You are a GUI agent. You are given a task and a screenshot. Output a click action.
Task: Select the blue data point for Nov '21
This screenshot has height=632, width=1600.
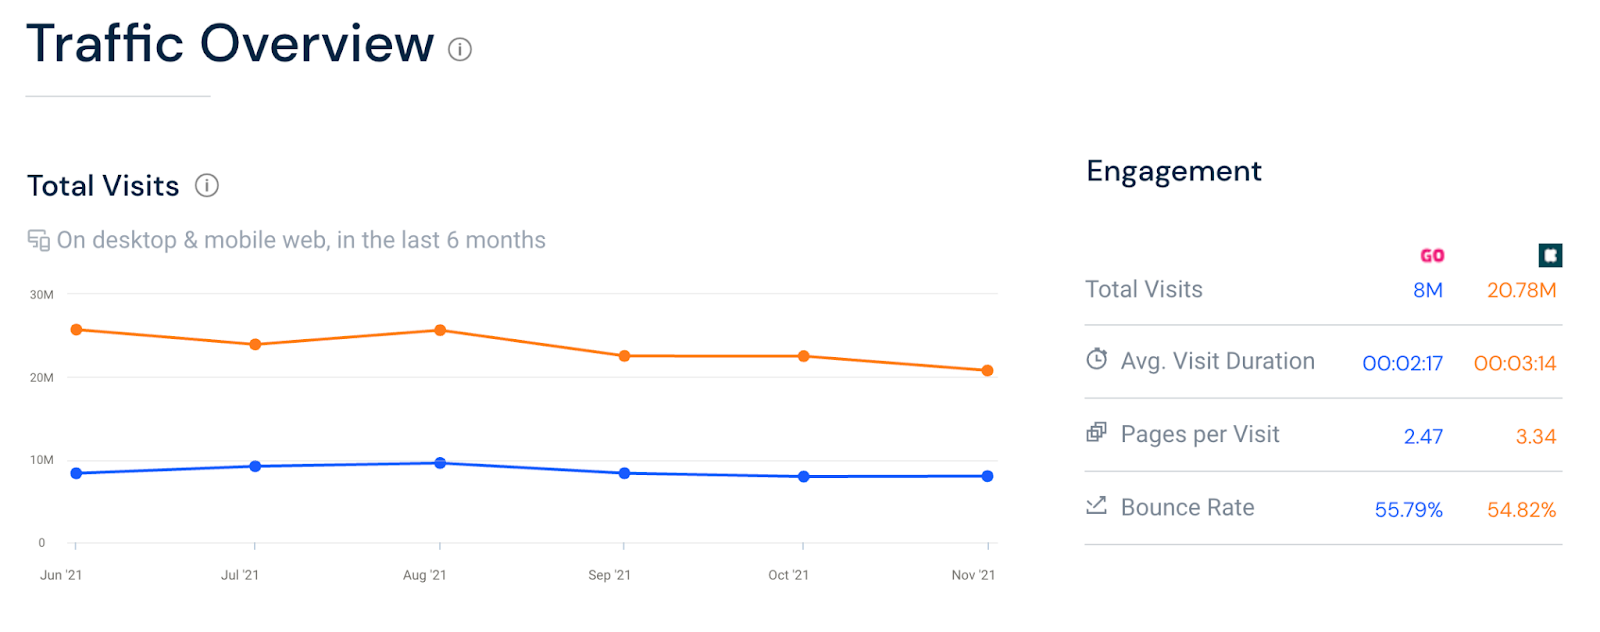(987, 476)
